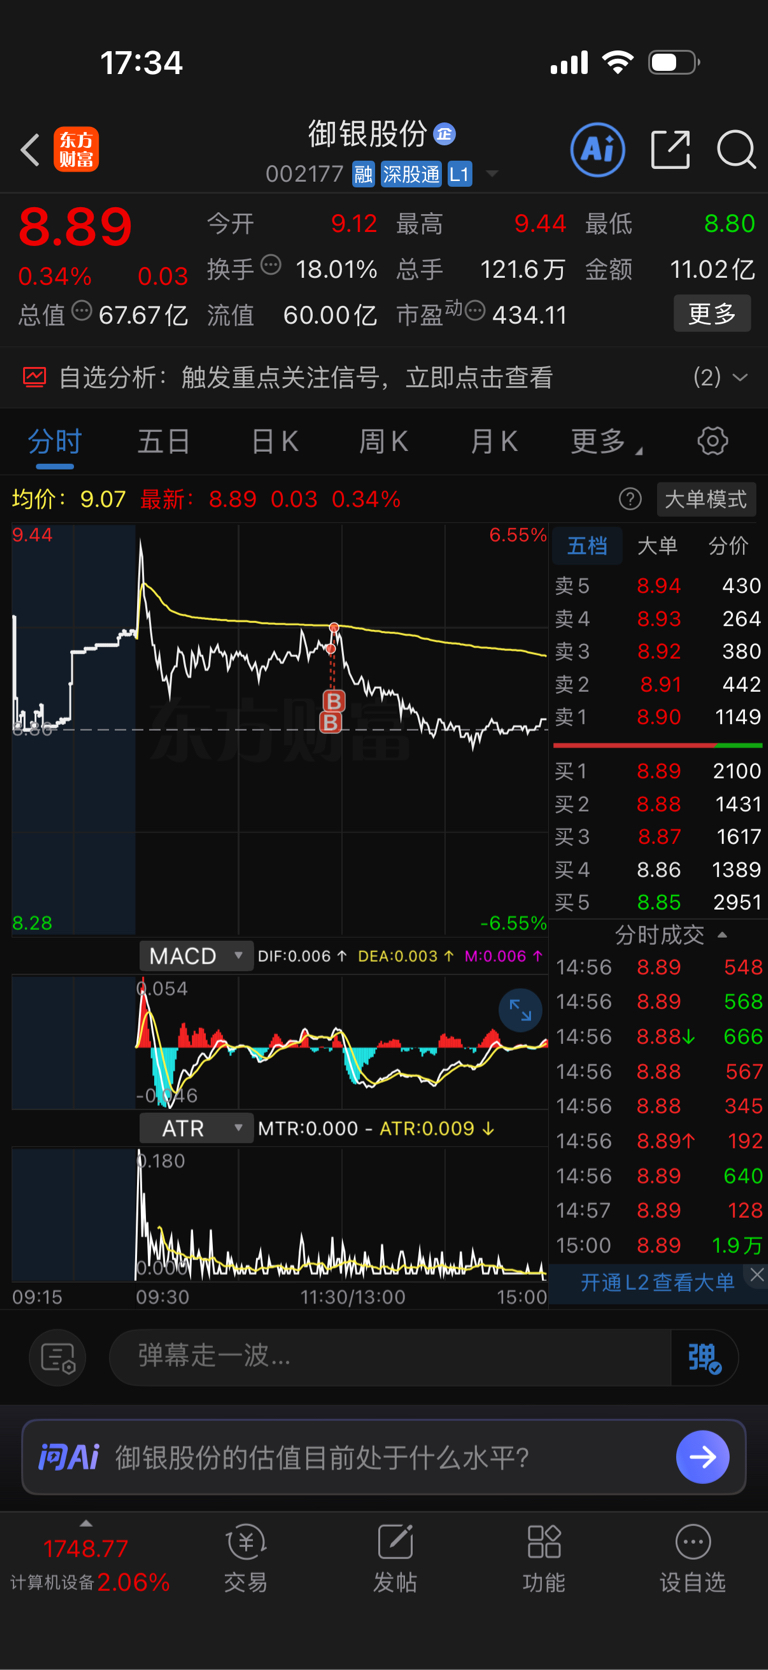Select 分价 tab
768x1670 pixels.
point(728,546)
